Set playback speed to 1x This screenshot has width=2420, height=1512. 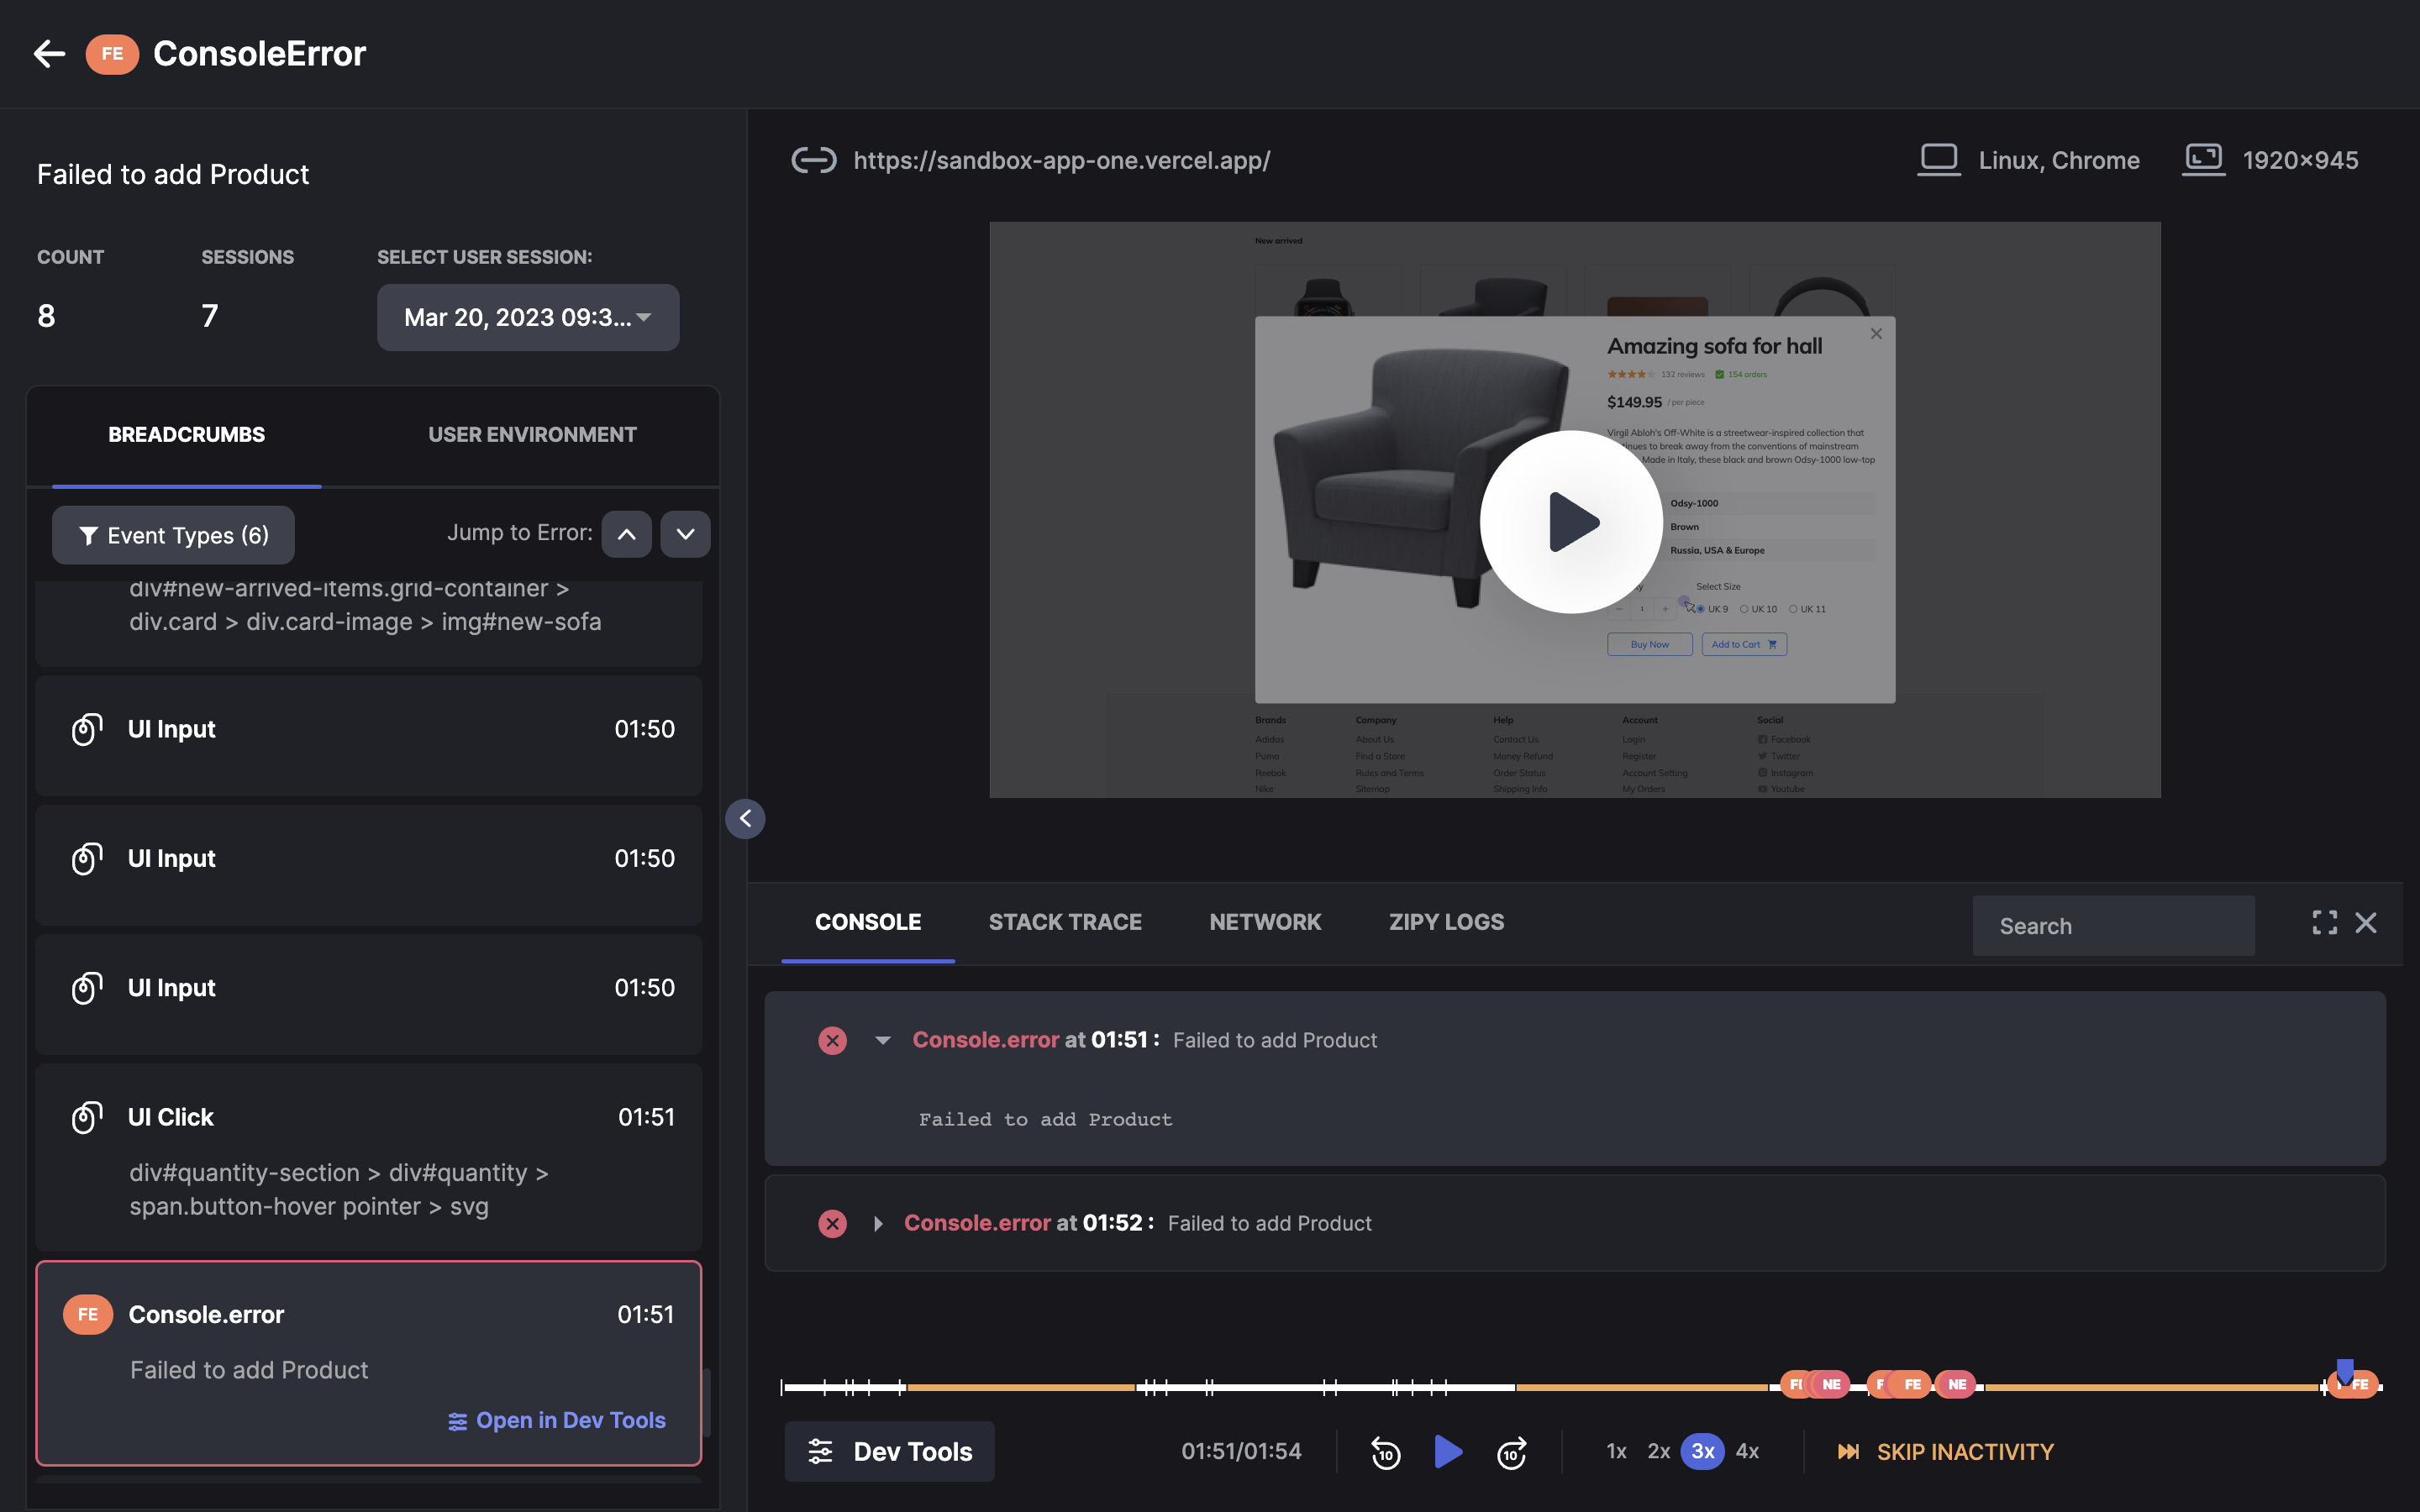(x=1616, y=1451)
